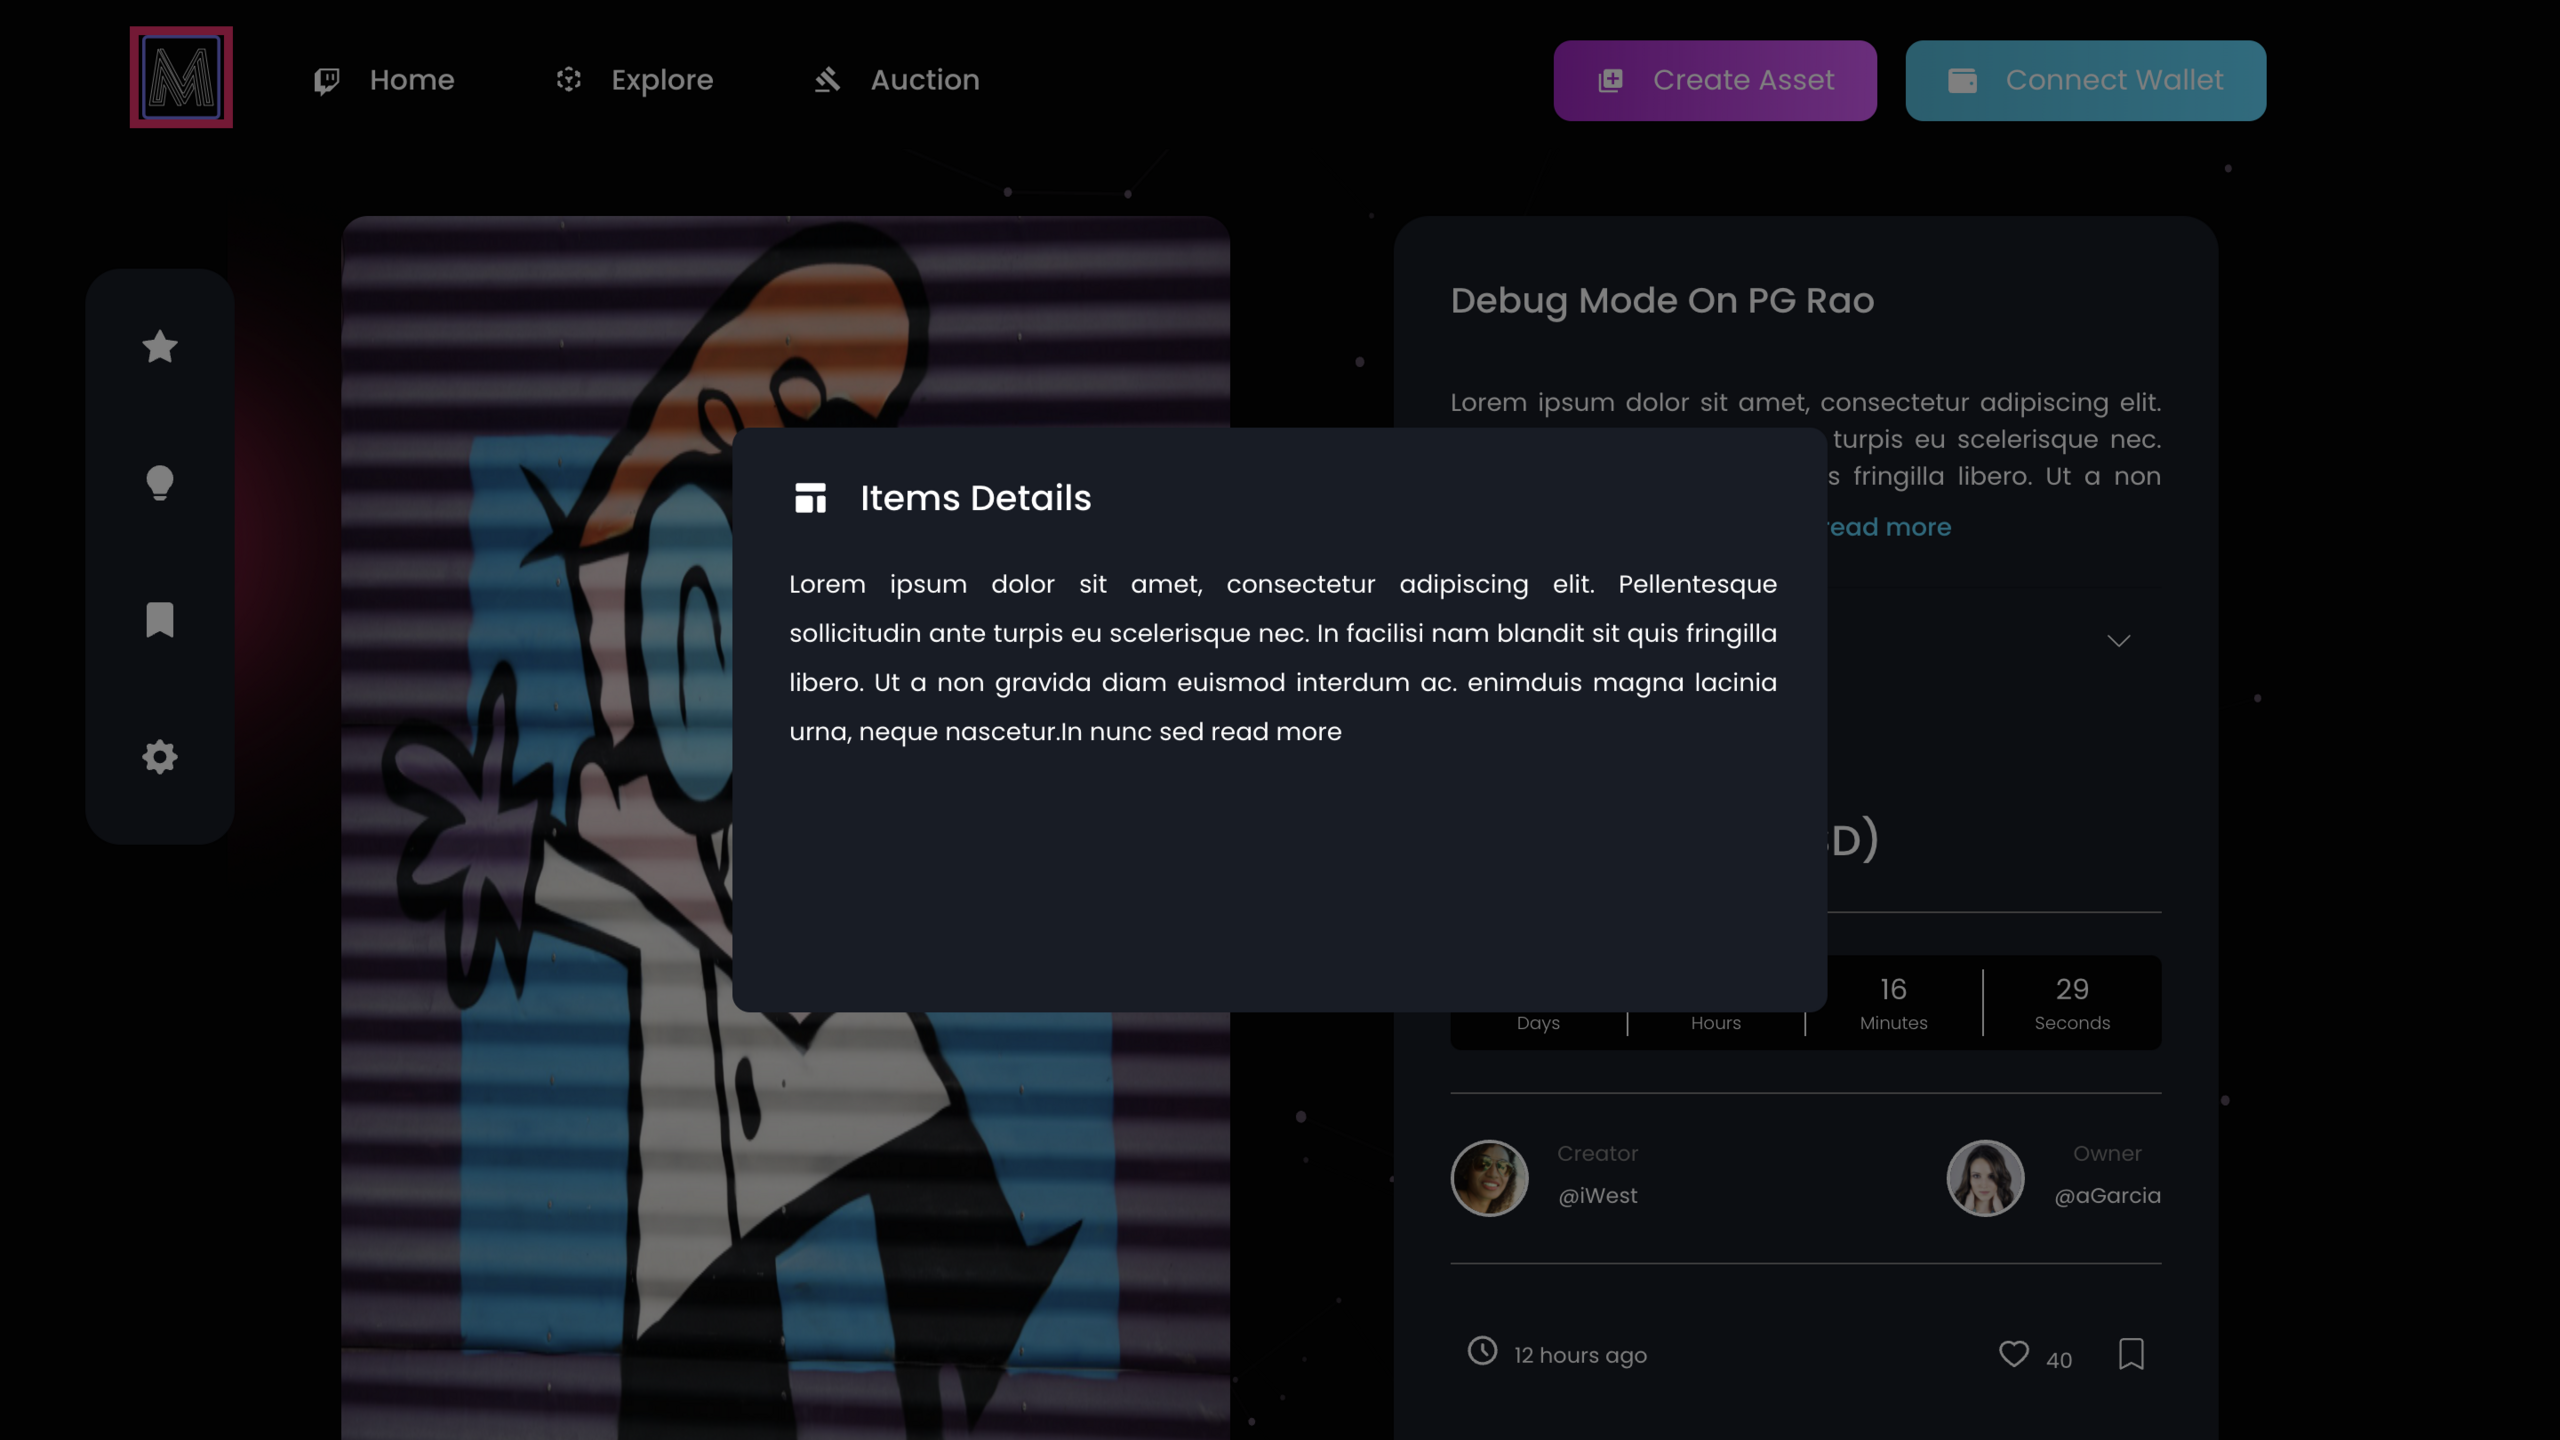Open the lightbulb ideas icon in sidebar
2560x1440 pixels.
tap(159, 483)
